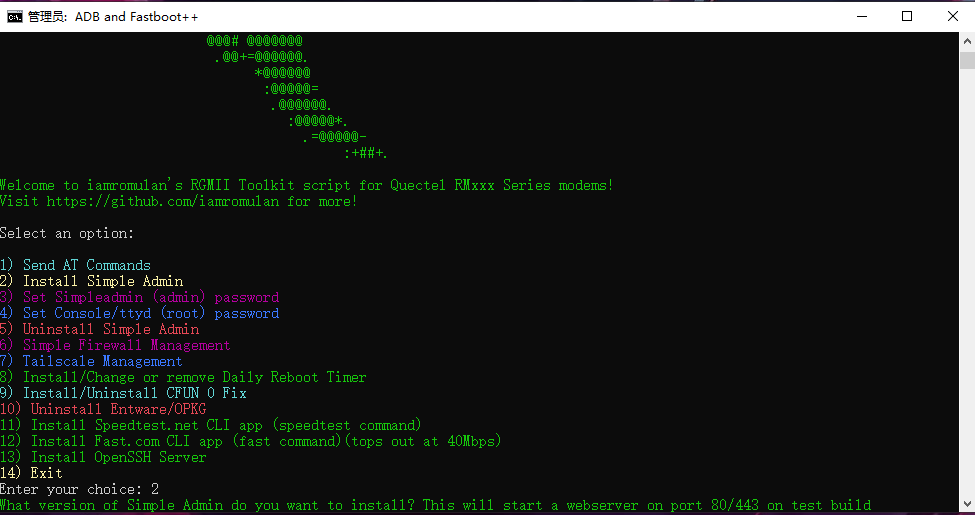
Task: Click the 'Uninstall Simple Admin' line
Action: pos(99,329)
